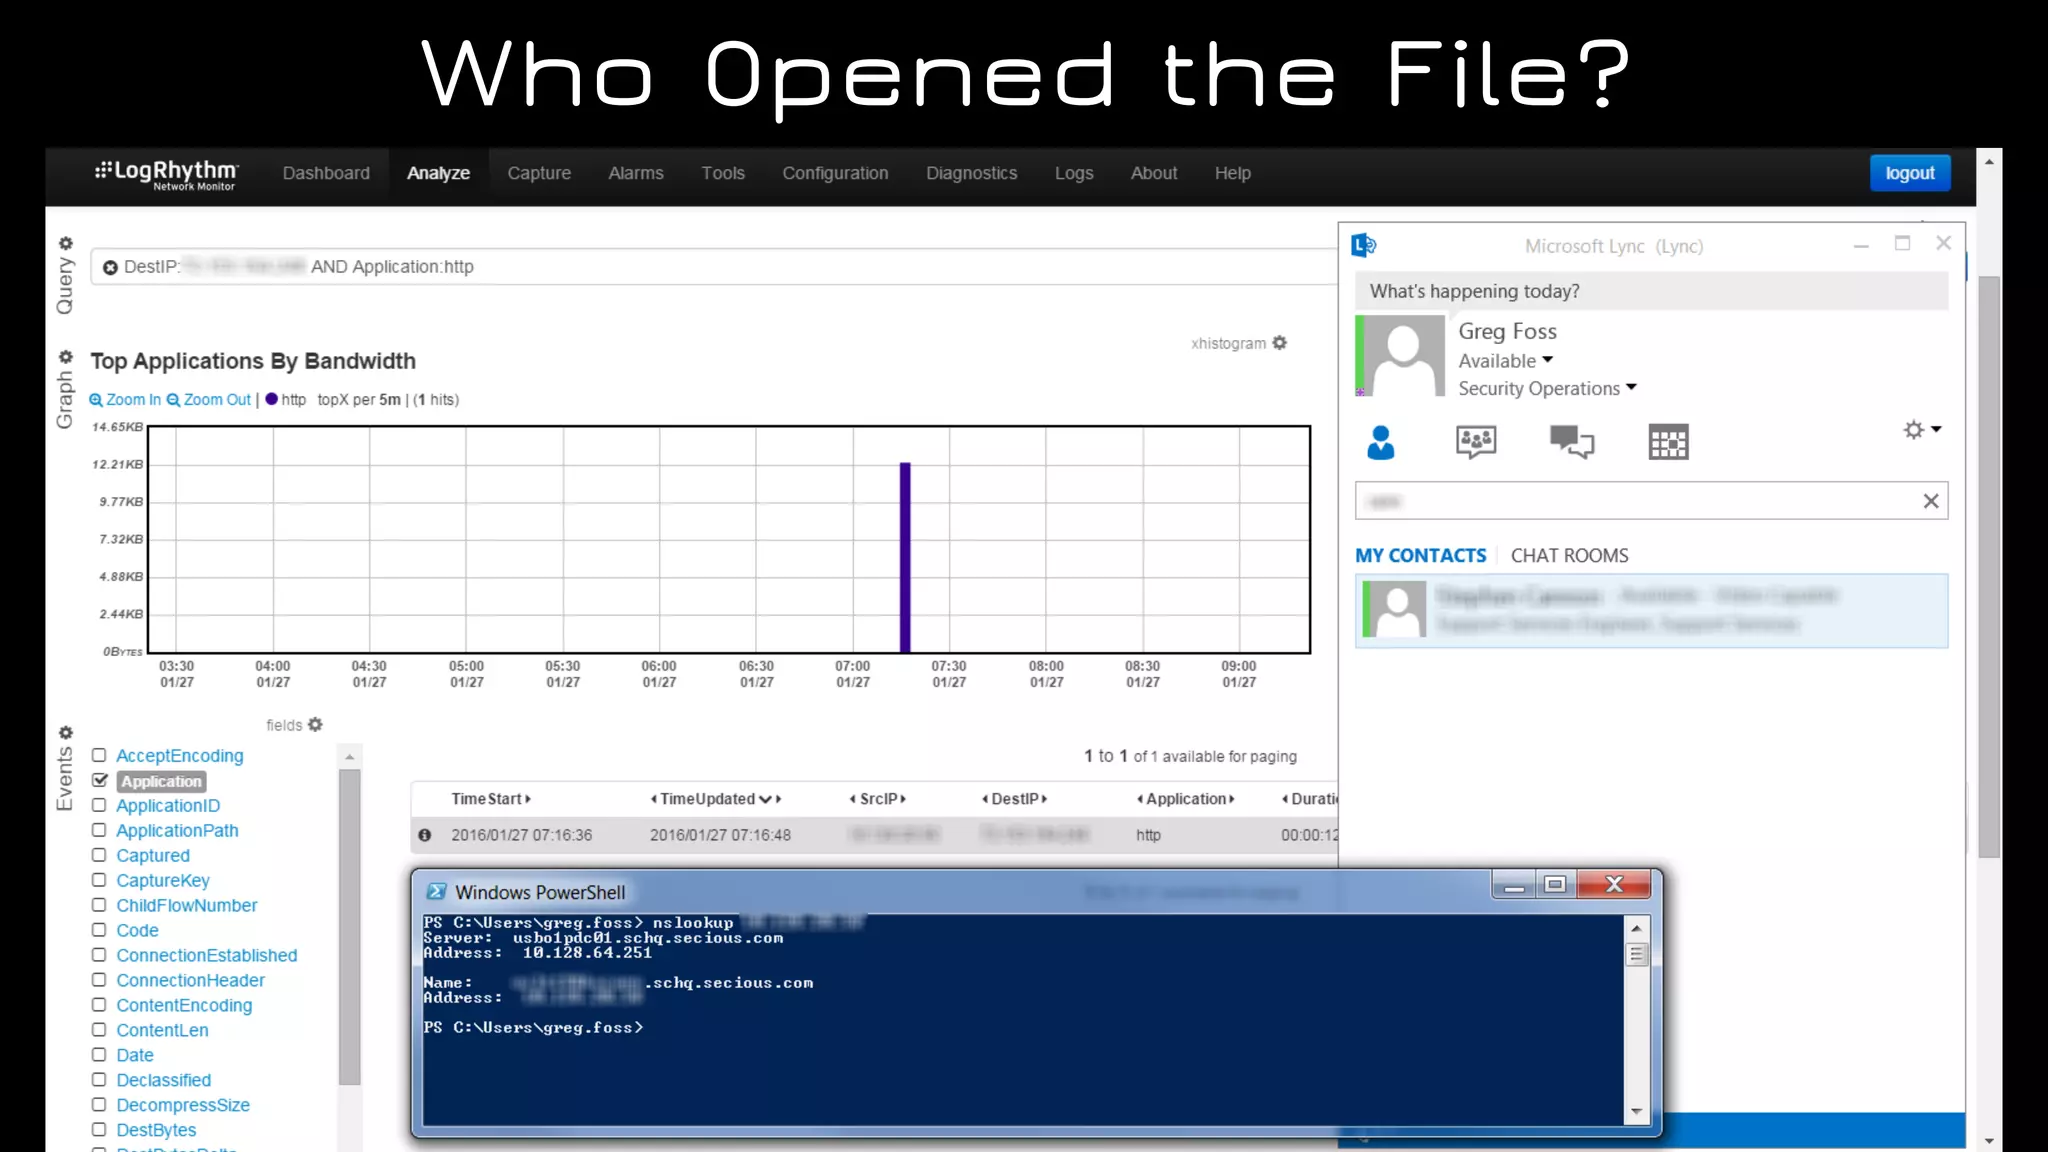
Task: Open the Graph section gear icon
Action: pyautogui.click(x=66, y=357)
